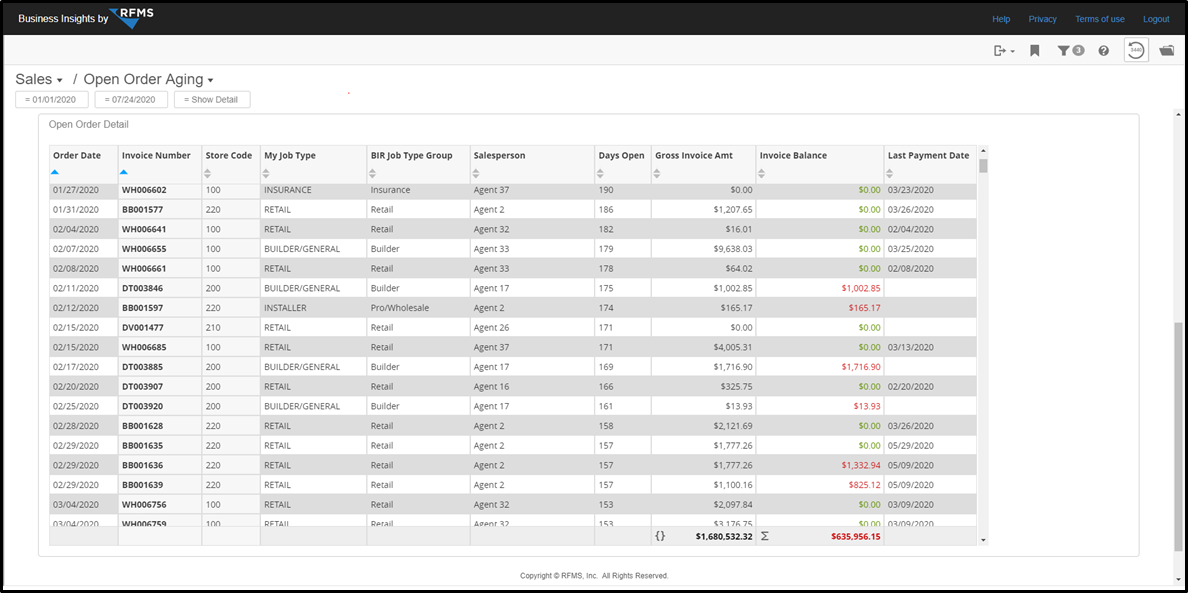1188x593 pixels.
Task: Sort by Order Date arrow icon
Action: pyautogui.click(x=55, y=173)
